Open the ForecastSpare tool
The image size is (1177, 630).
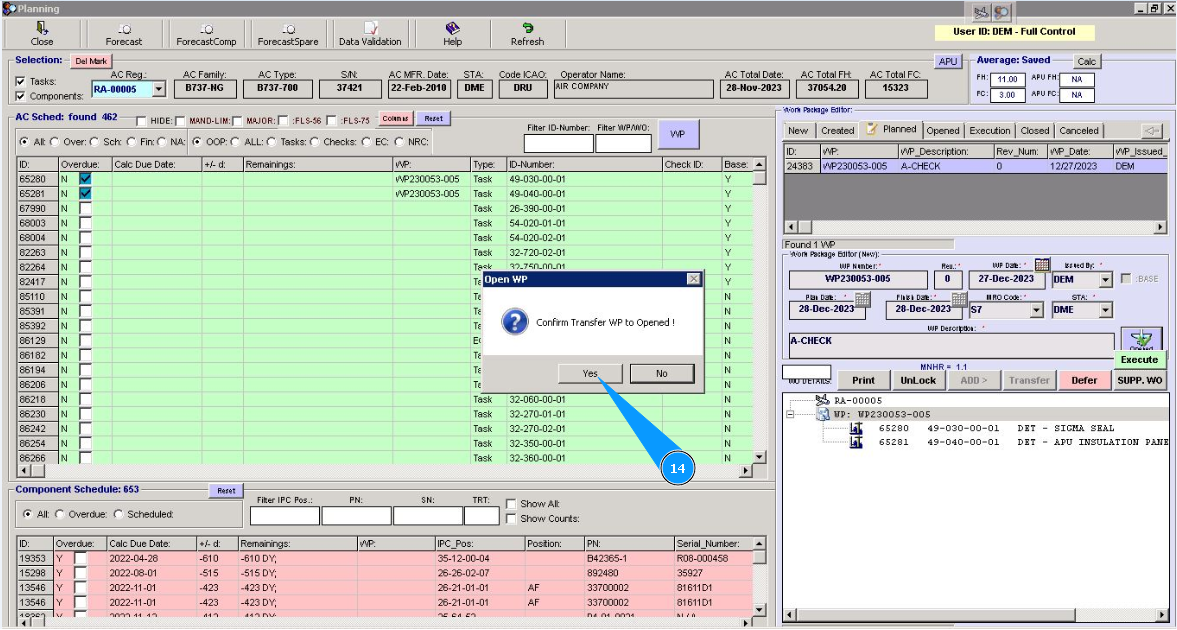(288, 34)
